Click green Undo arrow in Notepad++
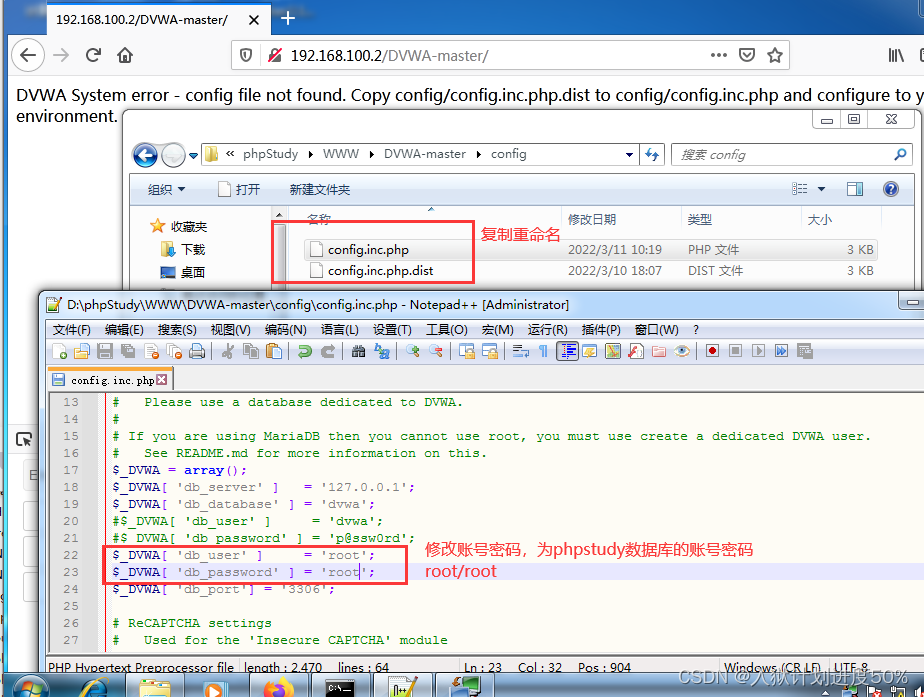 point(305,351)
